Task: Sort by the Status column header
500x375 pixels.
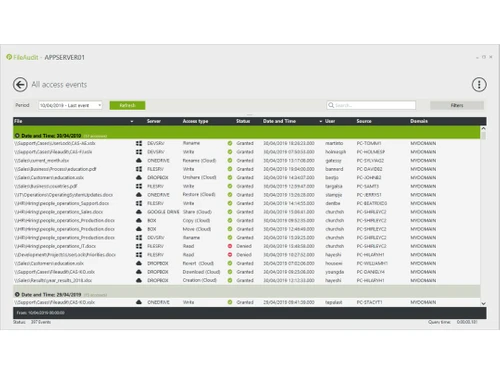Action: [x=243, y=121]
